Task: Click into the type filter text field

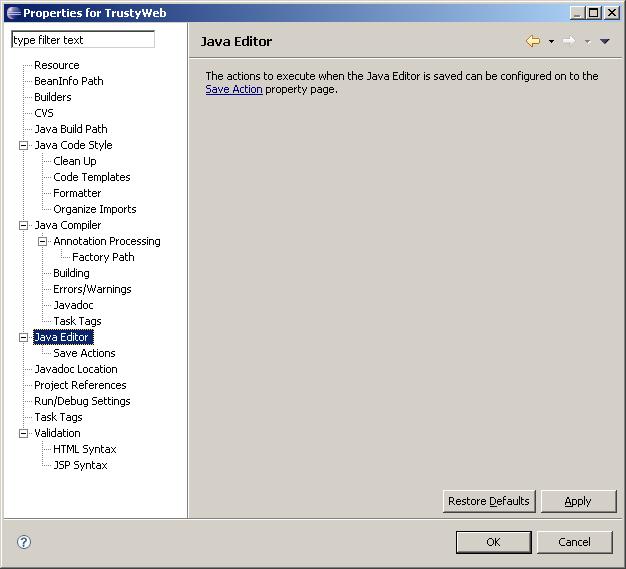Action: pos(83,40)
